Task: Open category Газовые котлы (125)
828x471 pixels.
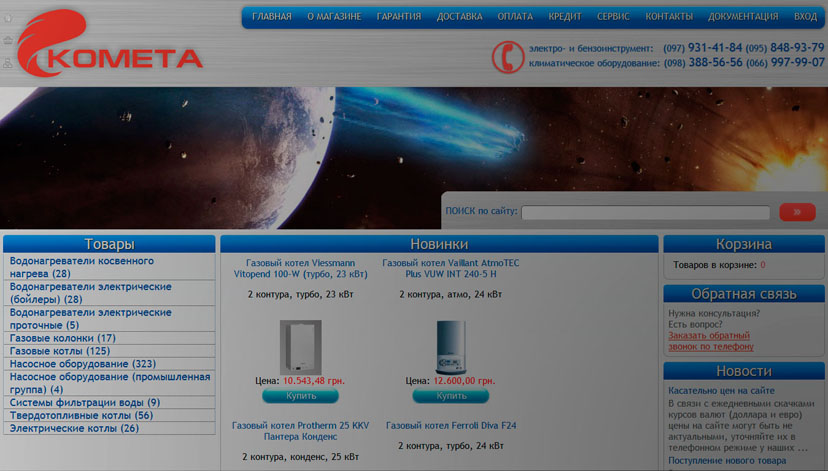Action: click(109, 351)
